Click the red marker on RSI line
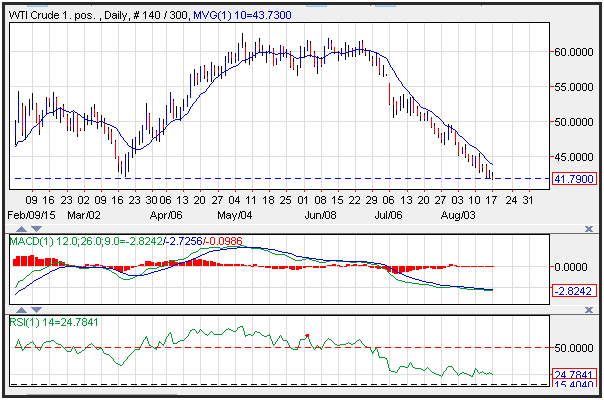Screen dimensions: 604x400 point(307,336)
